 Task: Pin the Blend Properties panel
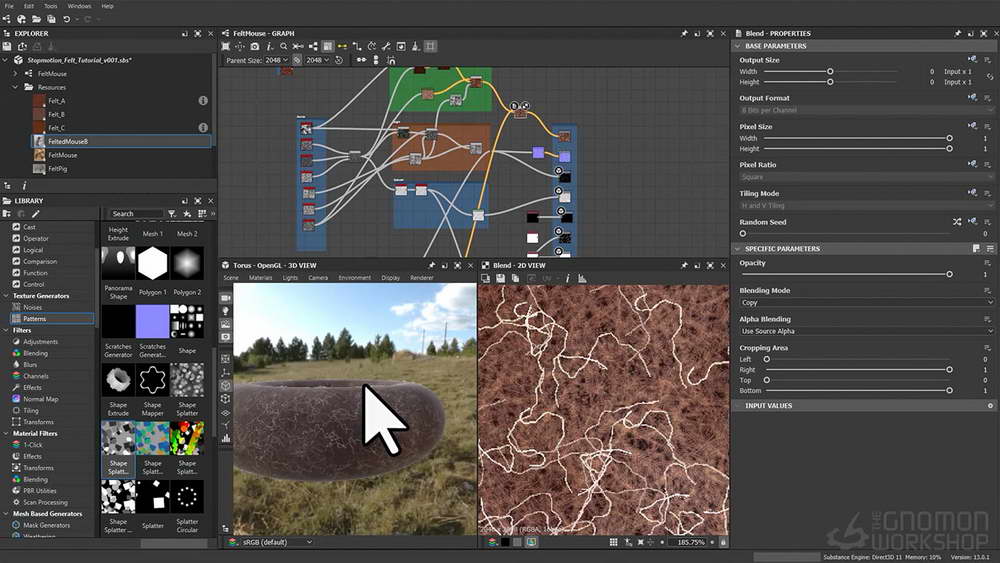coord(957,33)
